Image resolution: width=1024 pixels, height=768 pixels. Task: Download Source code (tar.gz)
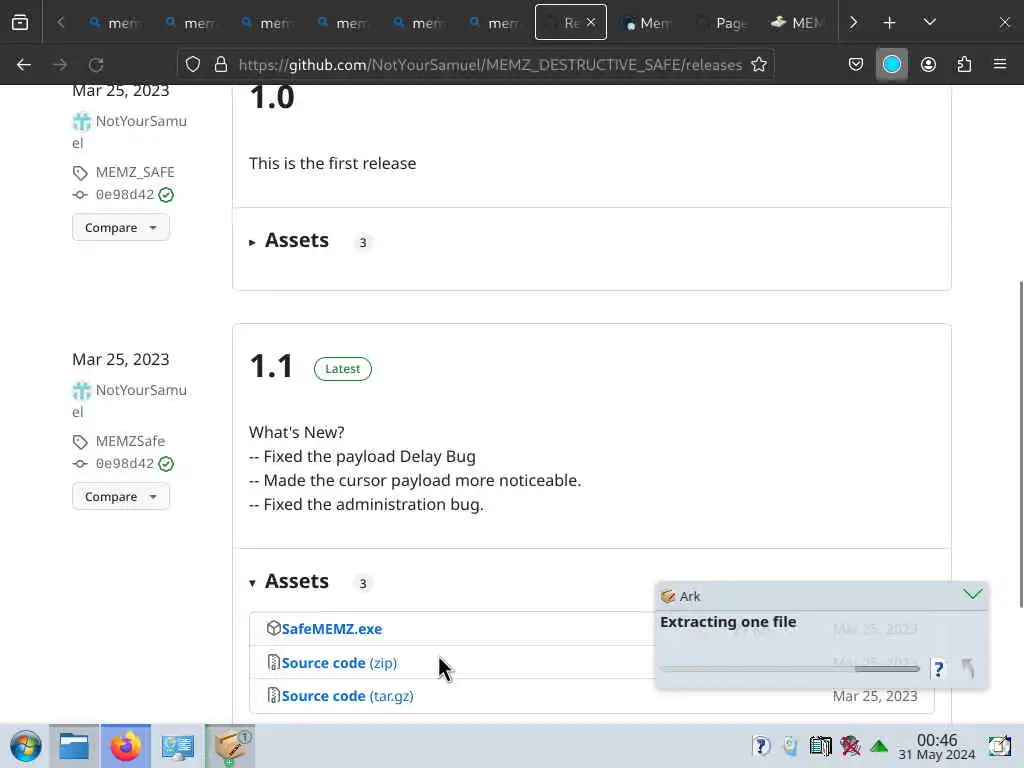(347, 696)
